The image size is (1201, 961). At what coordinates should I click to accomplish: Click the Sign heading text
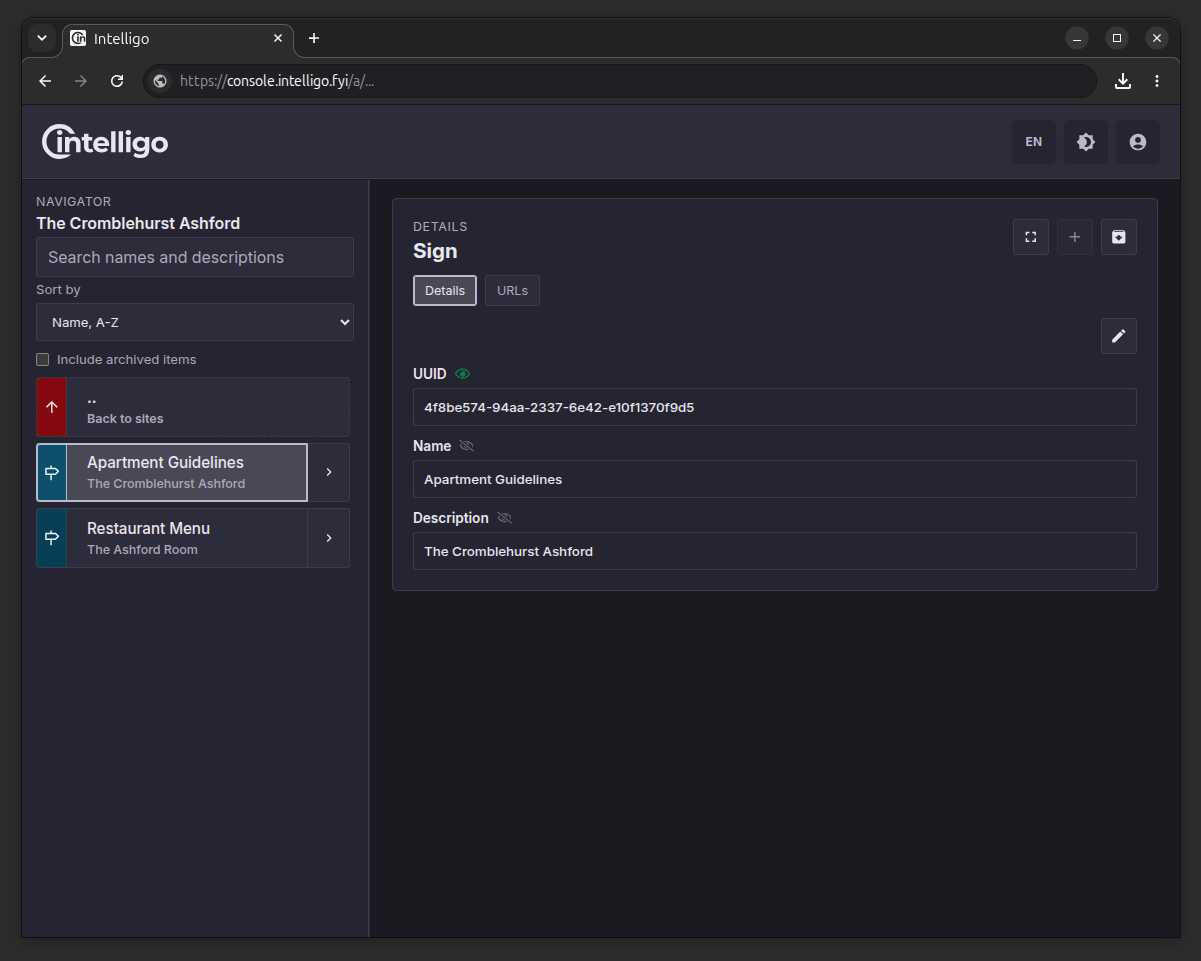coord(435,251)
